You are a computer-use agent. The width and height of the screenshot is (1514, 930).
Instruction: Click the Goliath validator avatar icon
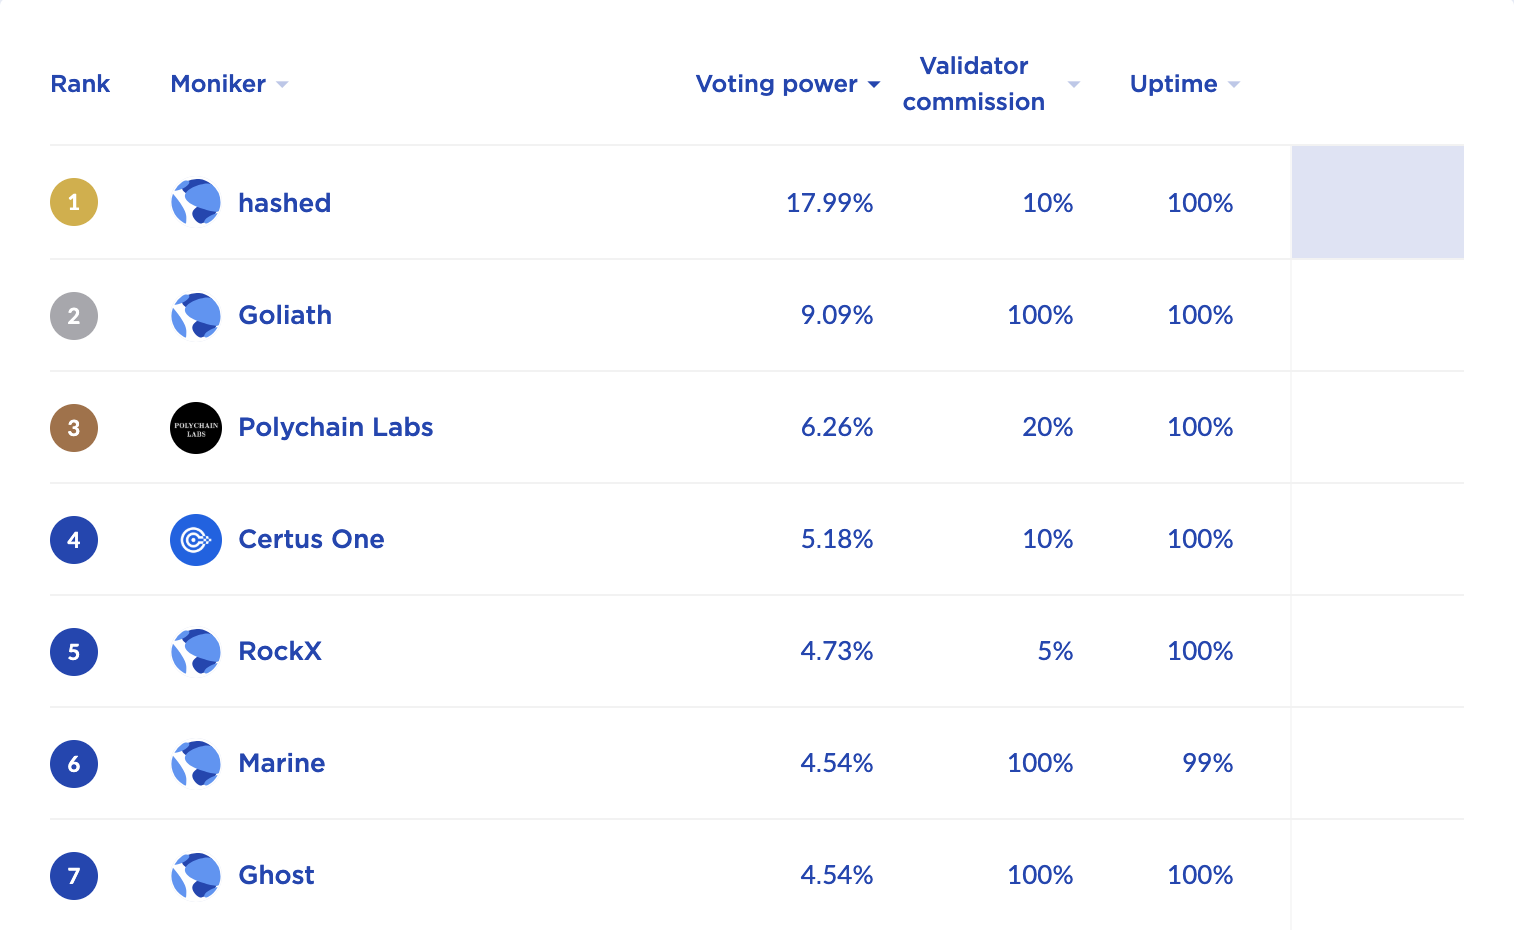[x=196, y=316]
